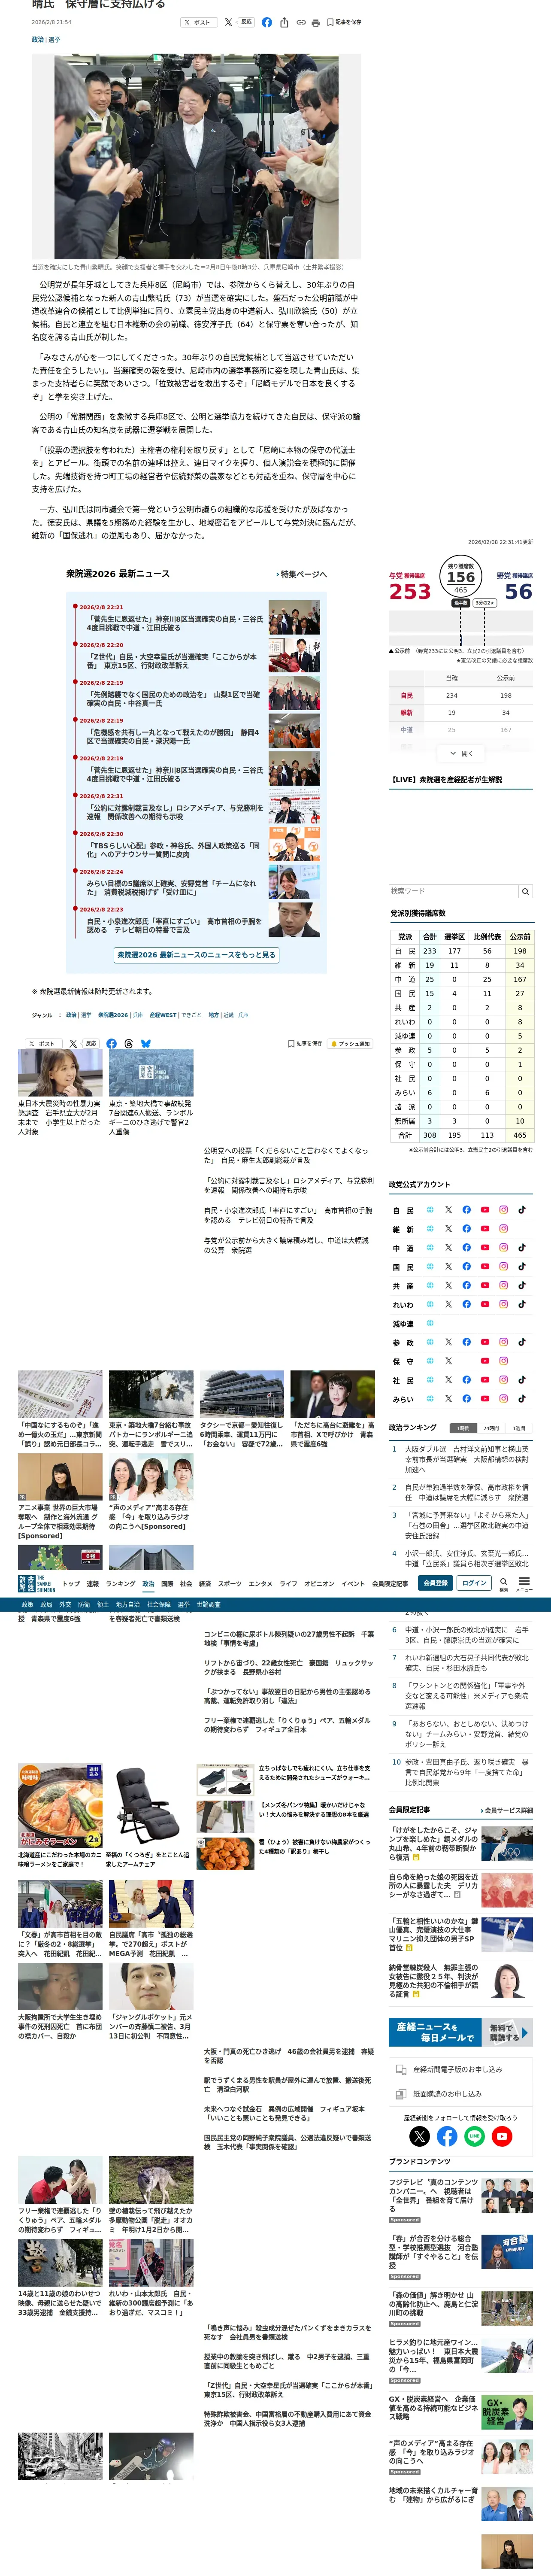Click the ログイン button

(474, 1583)
